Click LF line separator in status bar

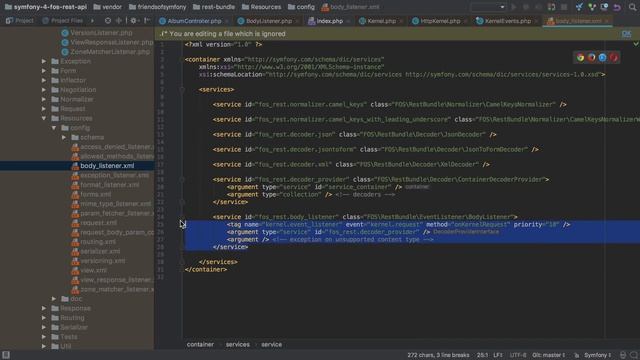[498, 355]
